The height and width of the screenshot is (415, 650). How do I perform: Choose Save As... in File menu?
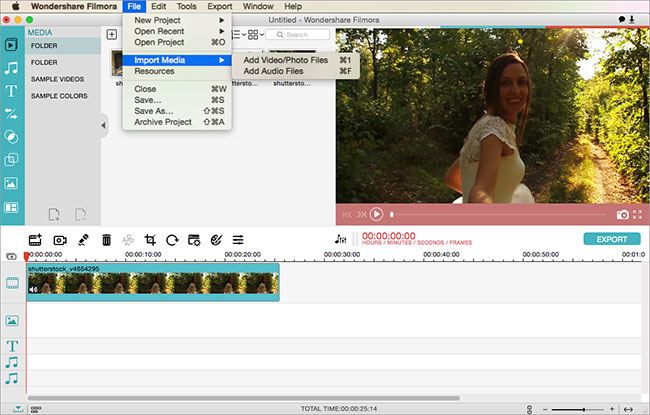click(177, 111)
